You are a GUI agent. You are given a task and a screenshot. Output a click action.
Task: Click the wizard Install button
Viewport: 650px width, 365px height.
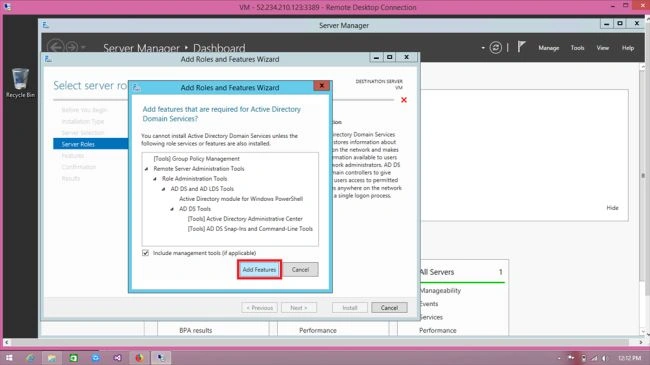pos(349,308)
